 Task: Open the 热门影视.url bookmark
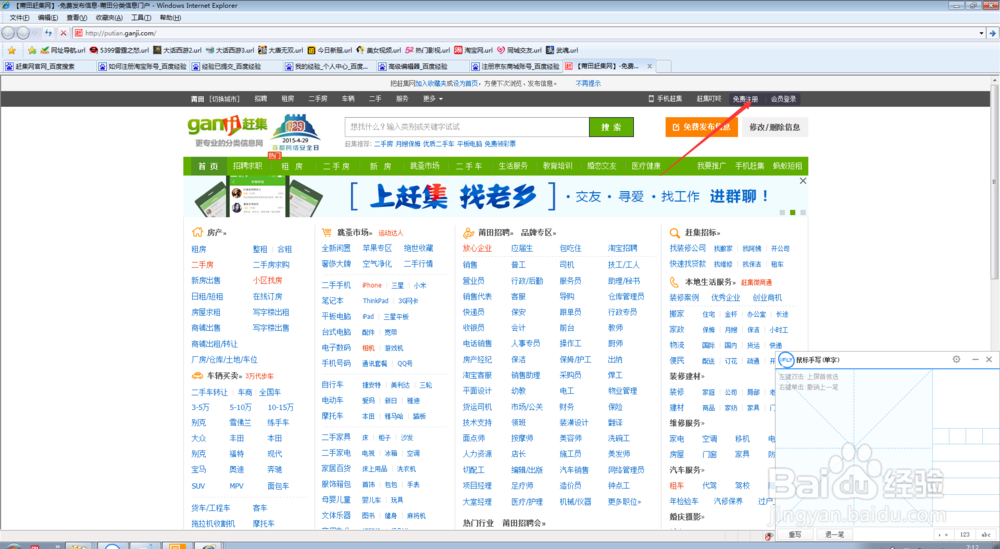tap(428, 50)
